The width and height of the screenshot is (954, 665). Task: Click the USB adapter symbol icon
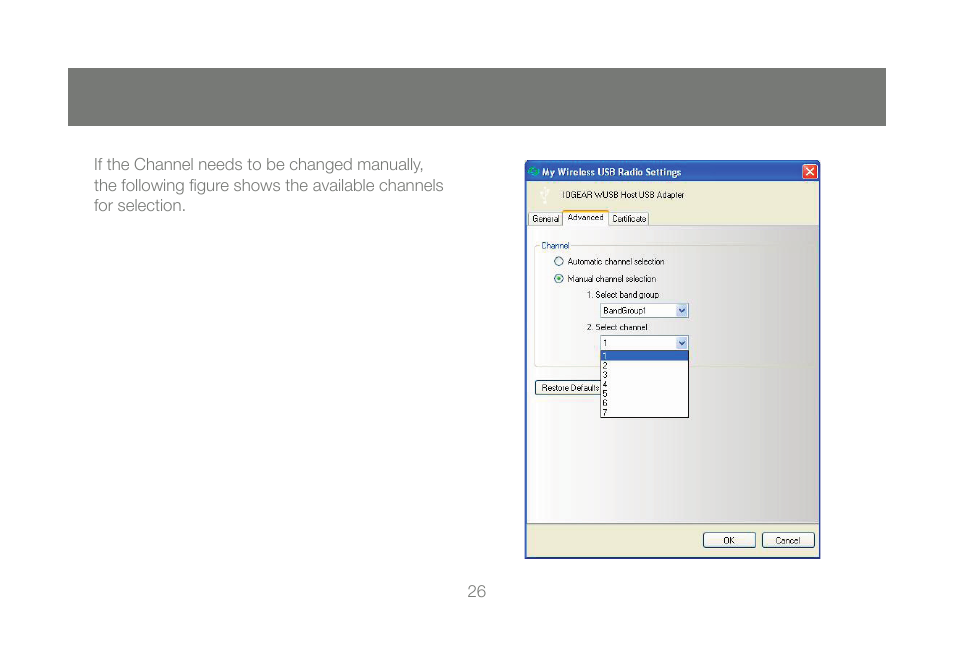tap(544, 195)
